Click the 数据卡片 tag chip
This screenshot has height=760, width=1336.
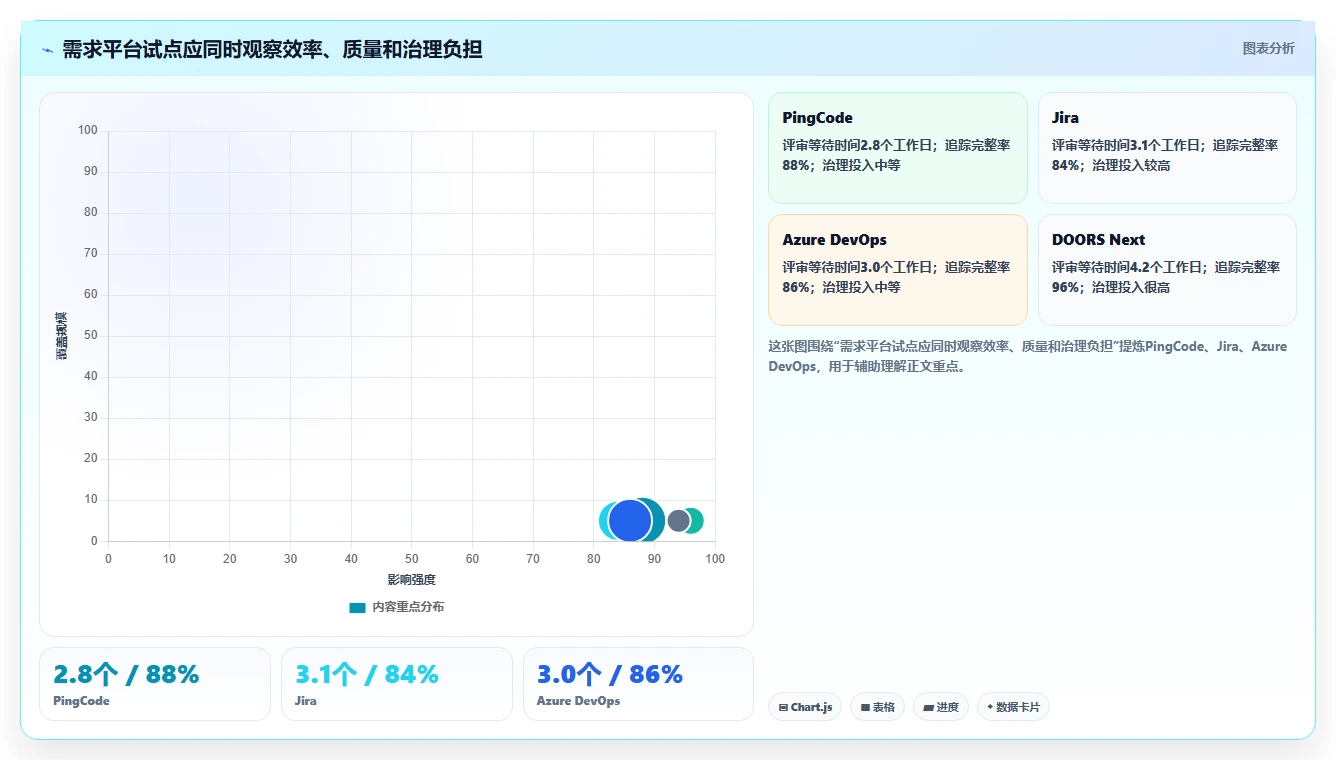tap(1013, 707)
